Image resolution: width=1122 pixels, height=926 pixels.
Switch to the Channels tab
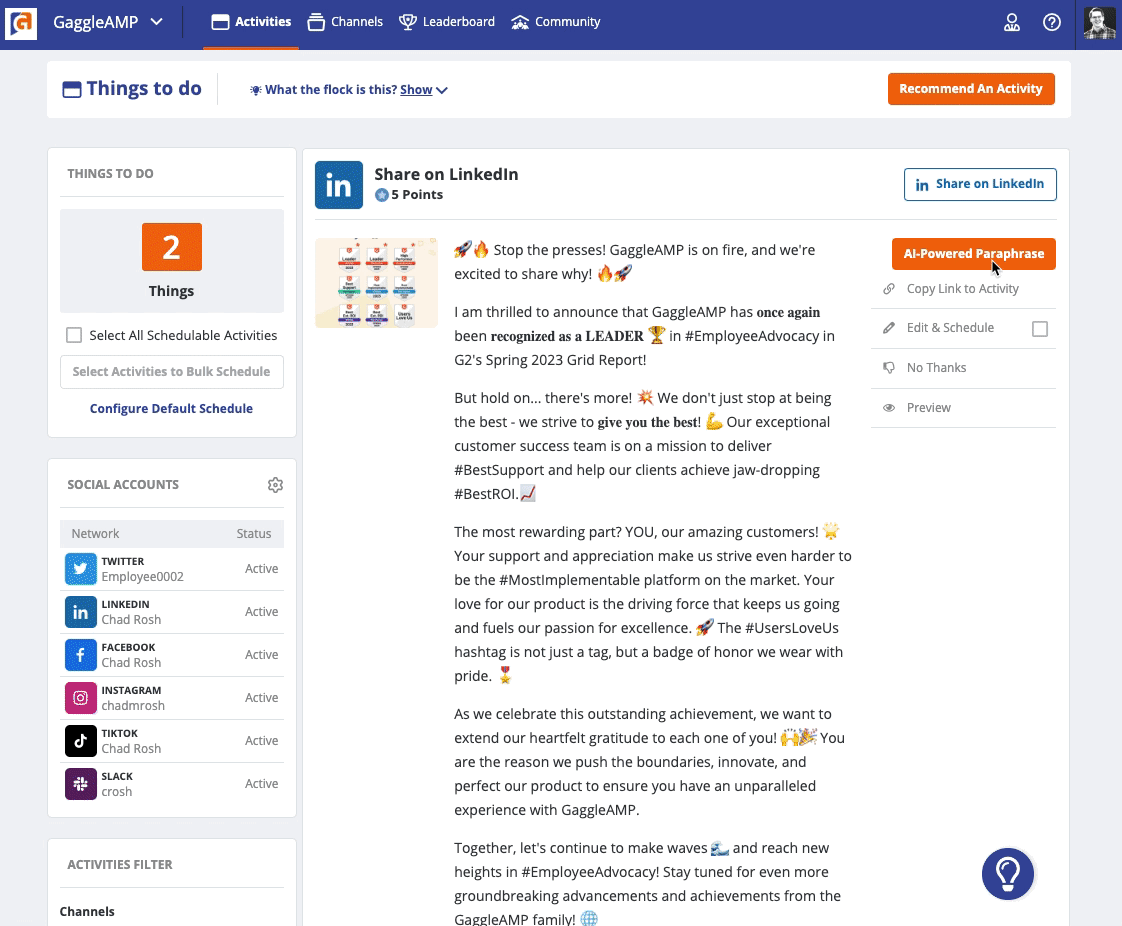(x=346, y=22)
